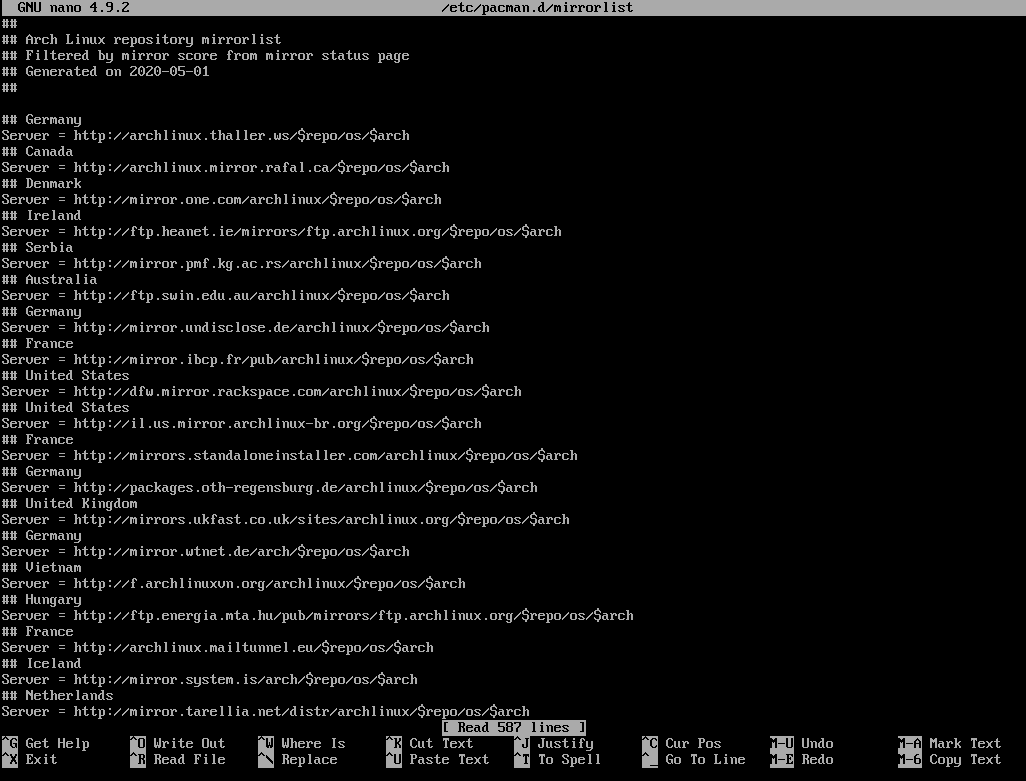1026x781 pixels.
Task: Click the ^\ Replace shortcut
Action: tap(298, 760)
